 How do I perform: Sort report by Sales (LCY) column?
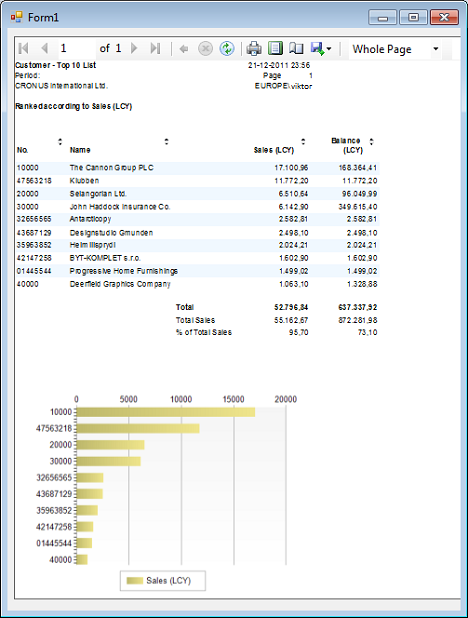tap(303, 141)
